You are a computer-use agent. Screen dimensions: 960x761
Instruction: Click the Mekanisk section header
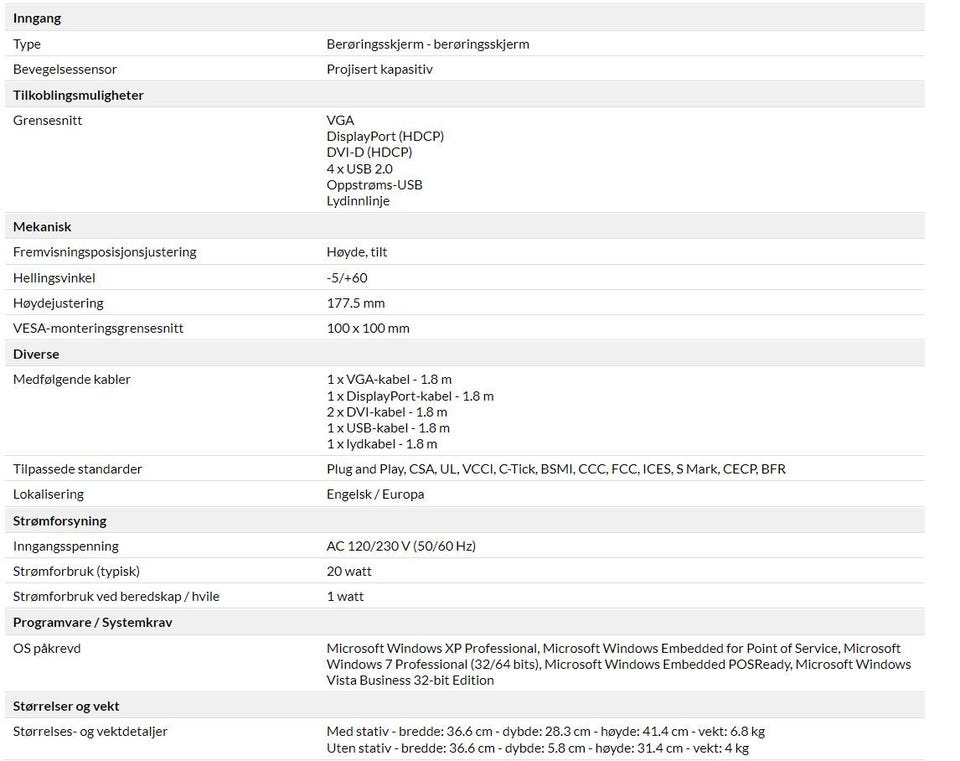(42, 227)
